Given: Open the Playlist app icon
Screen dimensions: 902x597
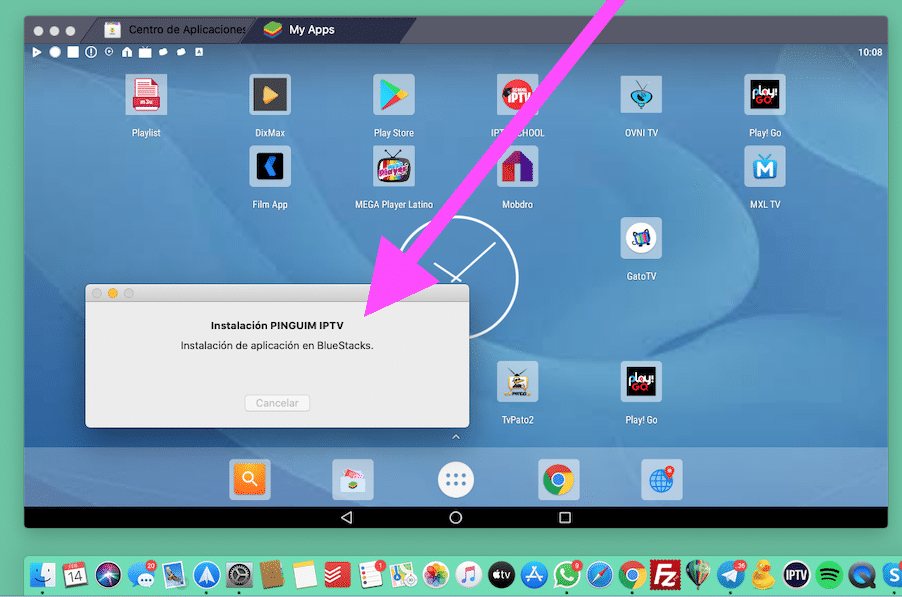Looking at the screenshot, I should 146,96.
